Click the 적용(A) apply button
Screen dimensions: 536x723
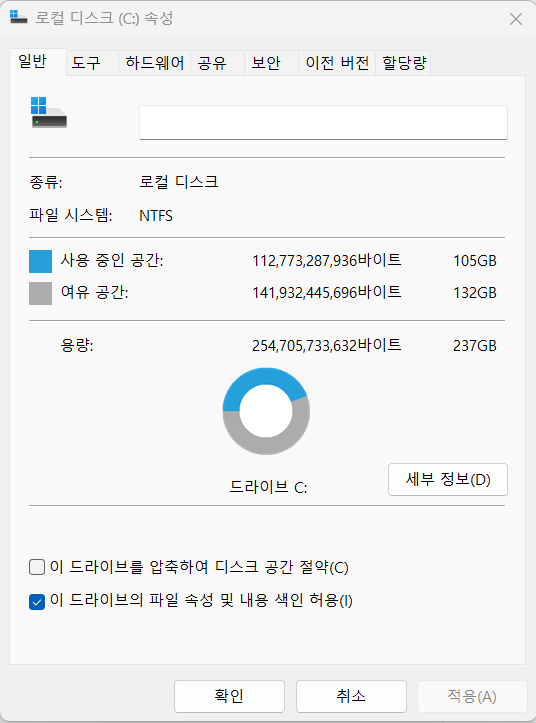(x=472, y=696)
